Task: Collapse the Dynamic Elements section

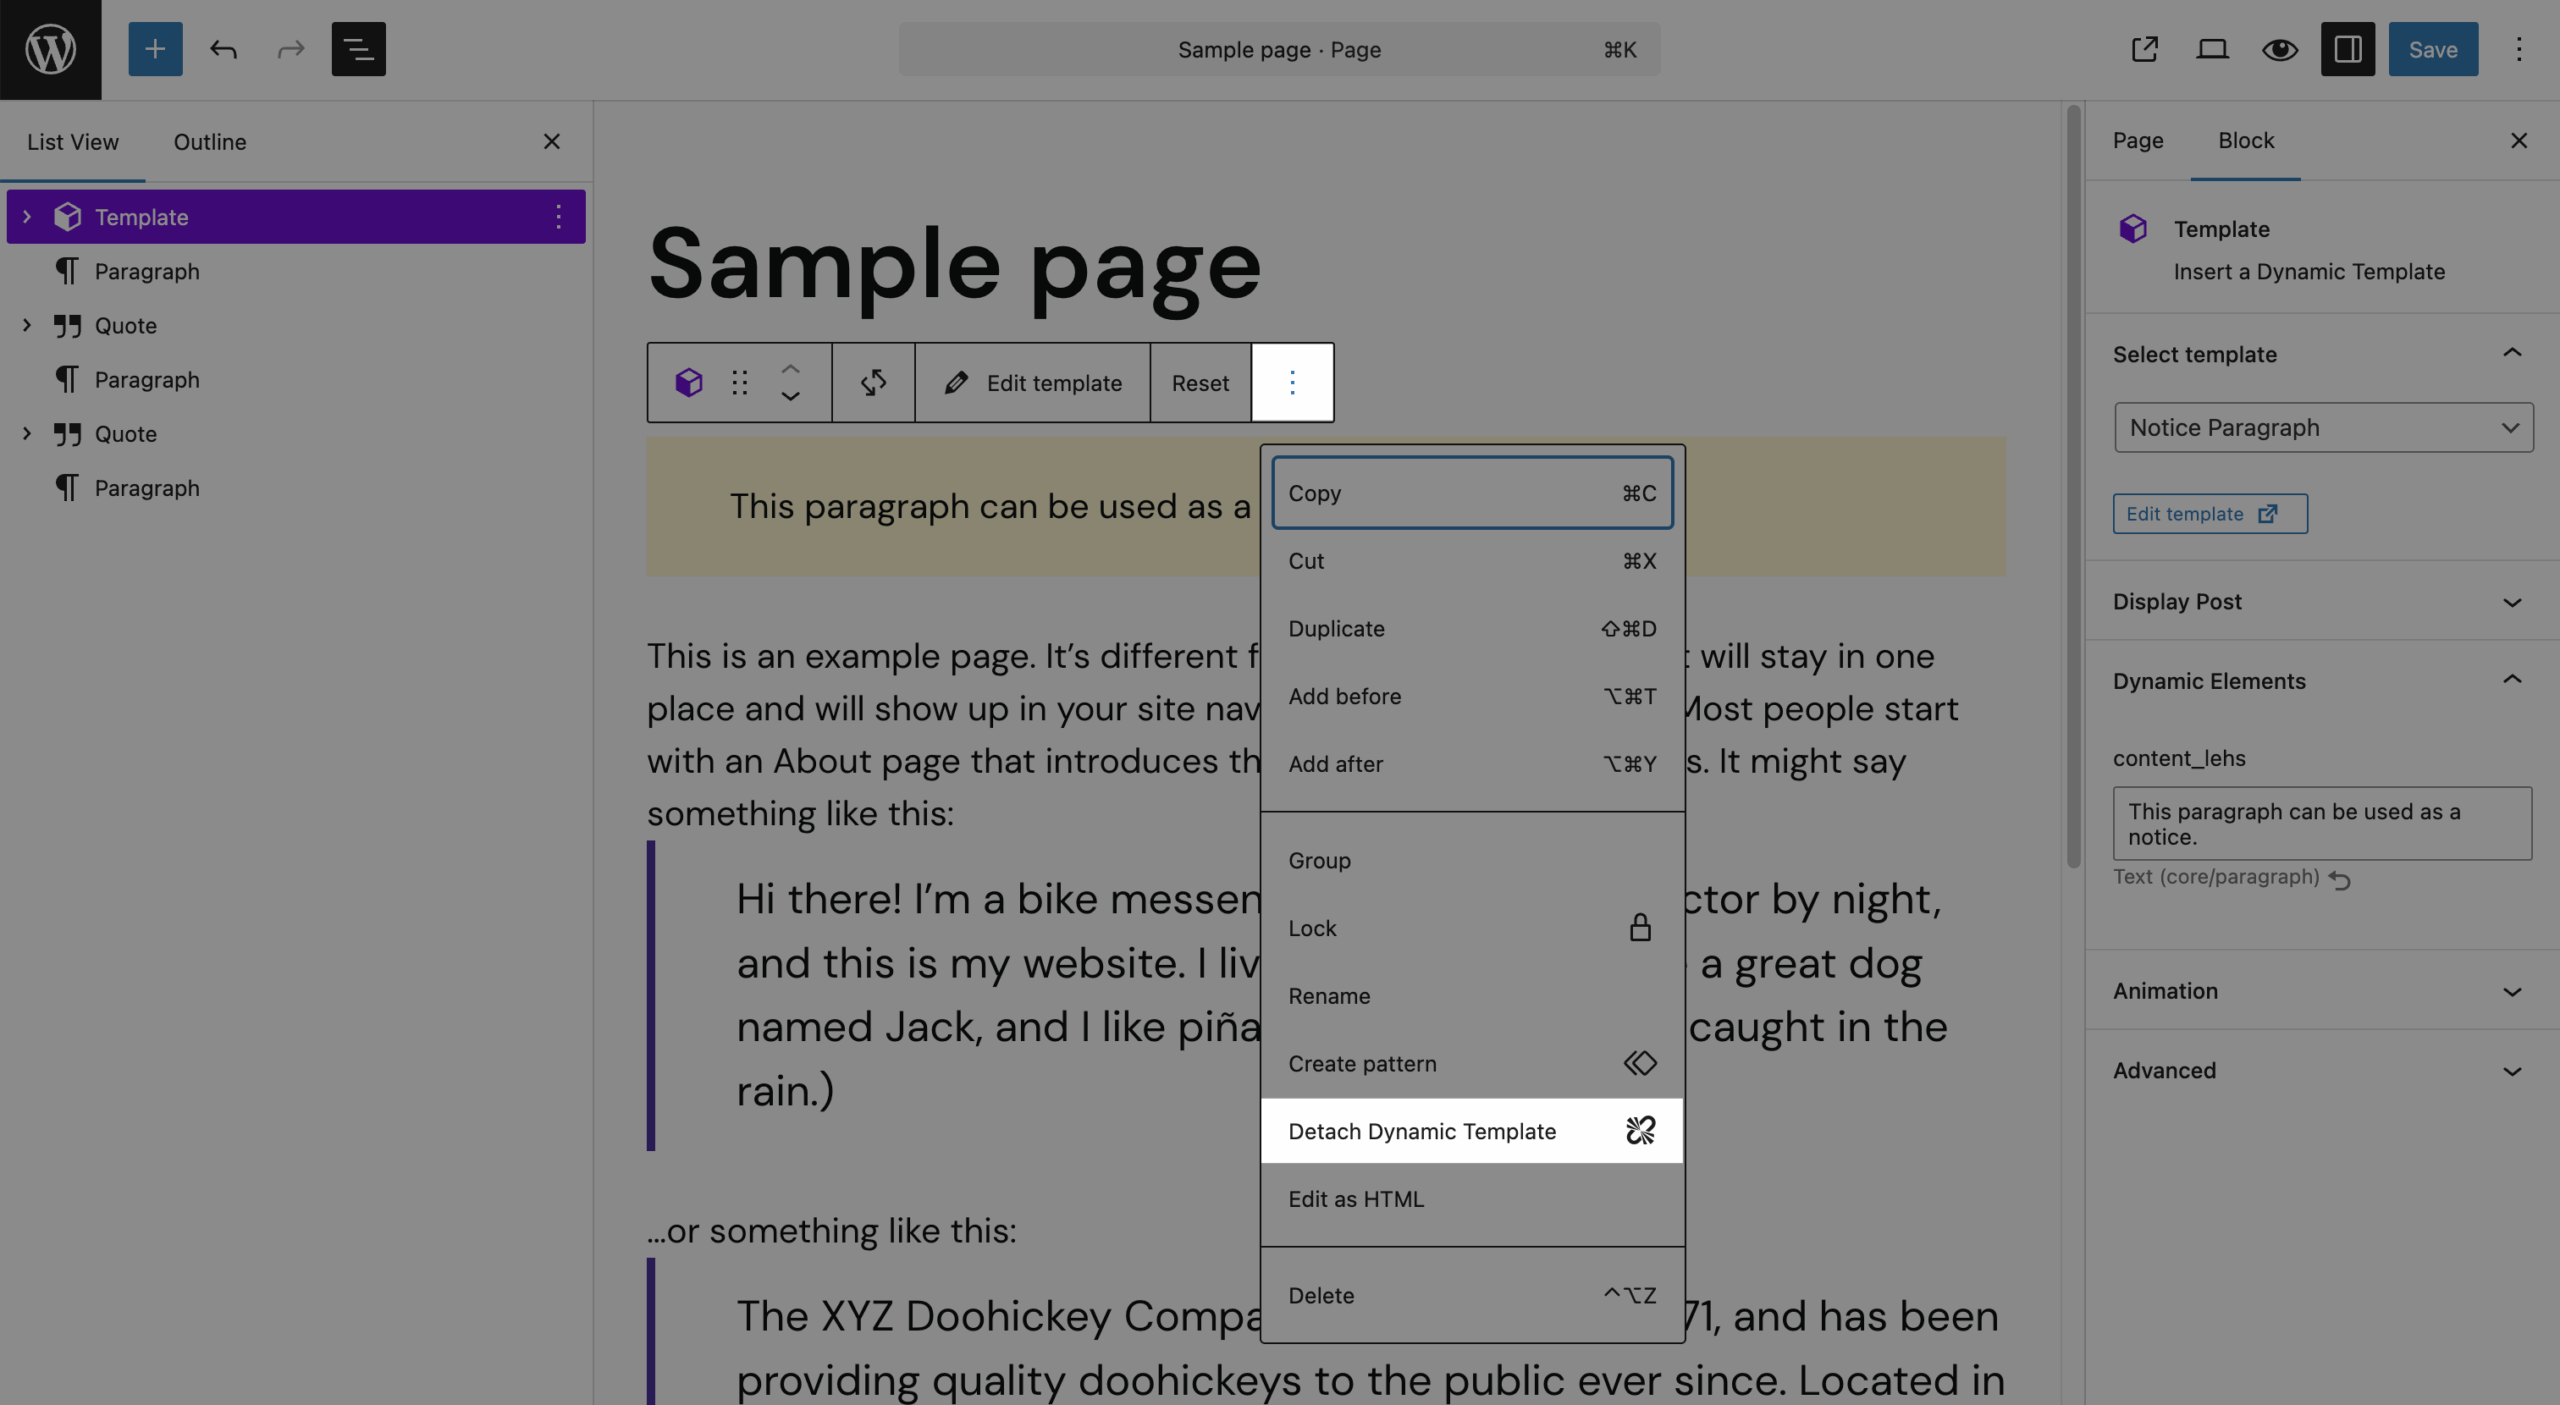Action: (x=2322, y=681)
